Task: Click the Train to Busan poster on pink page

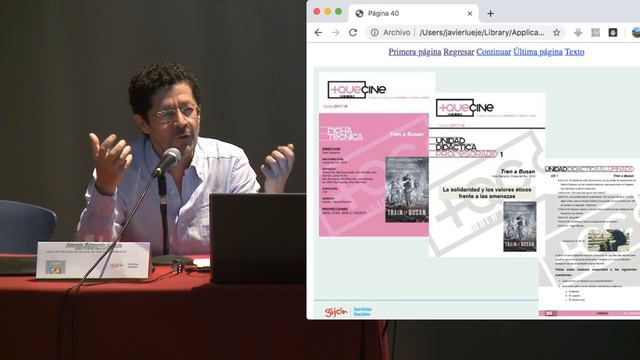Action: point(407,189)
